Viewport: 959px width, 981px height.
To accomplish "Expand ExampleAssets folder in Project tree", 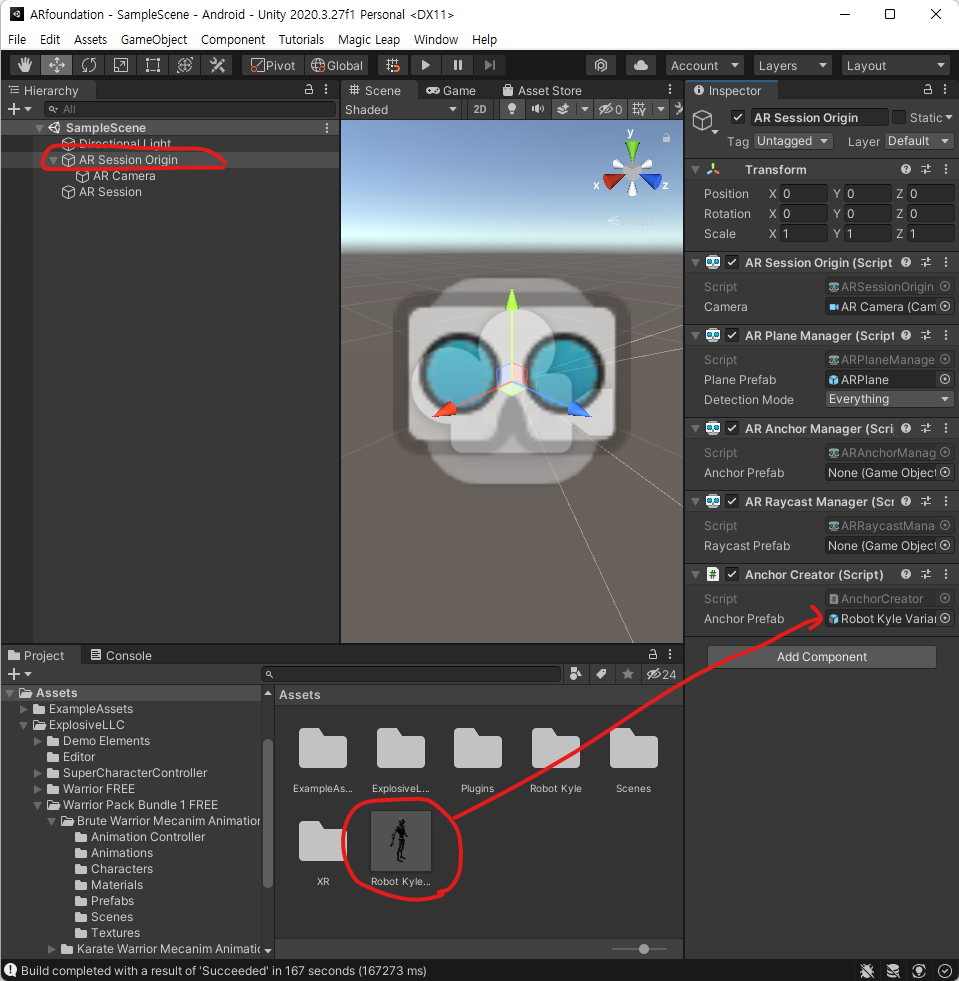I will pos(24,709).
